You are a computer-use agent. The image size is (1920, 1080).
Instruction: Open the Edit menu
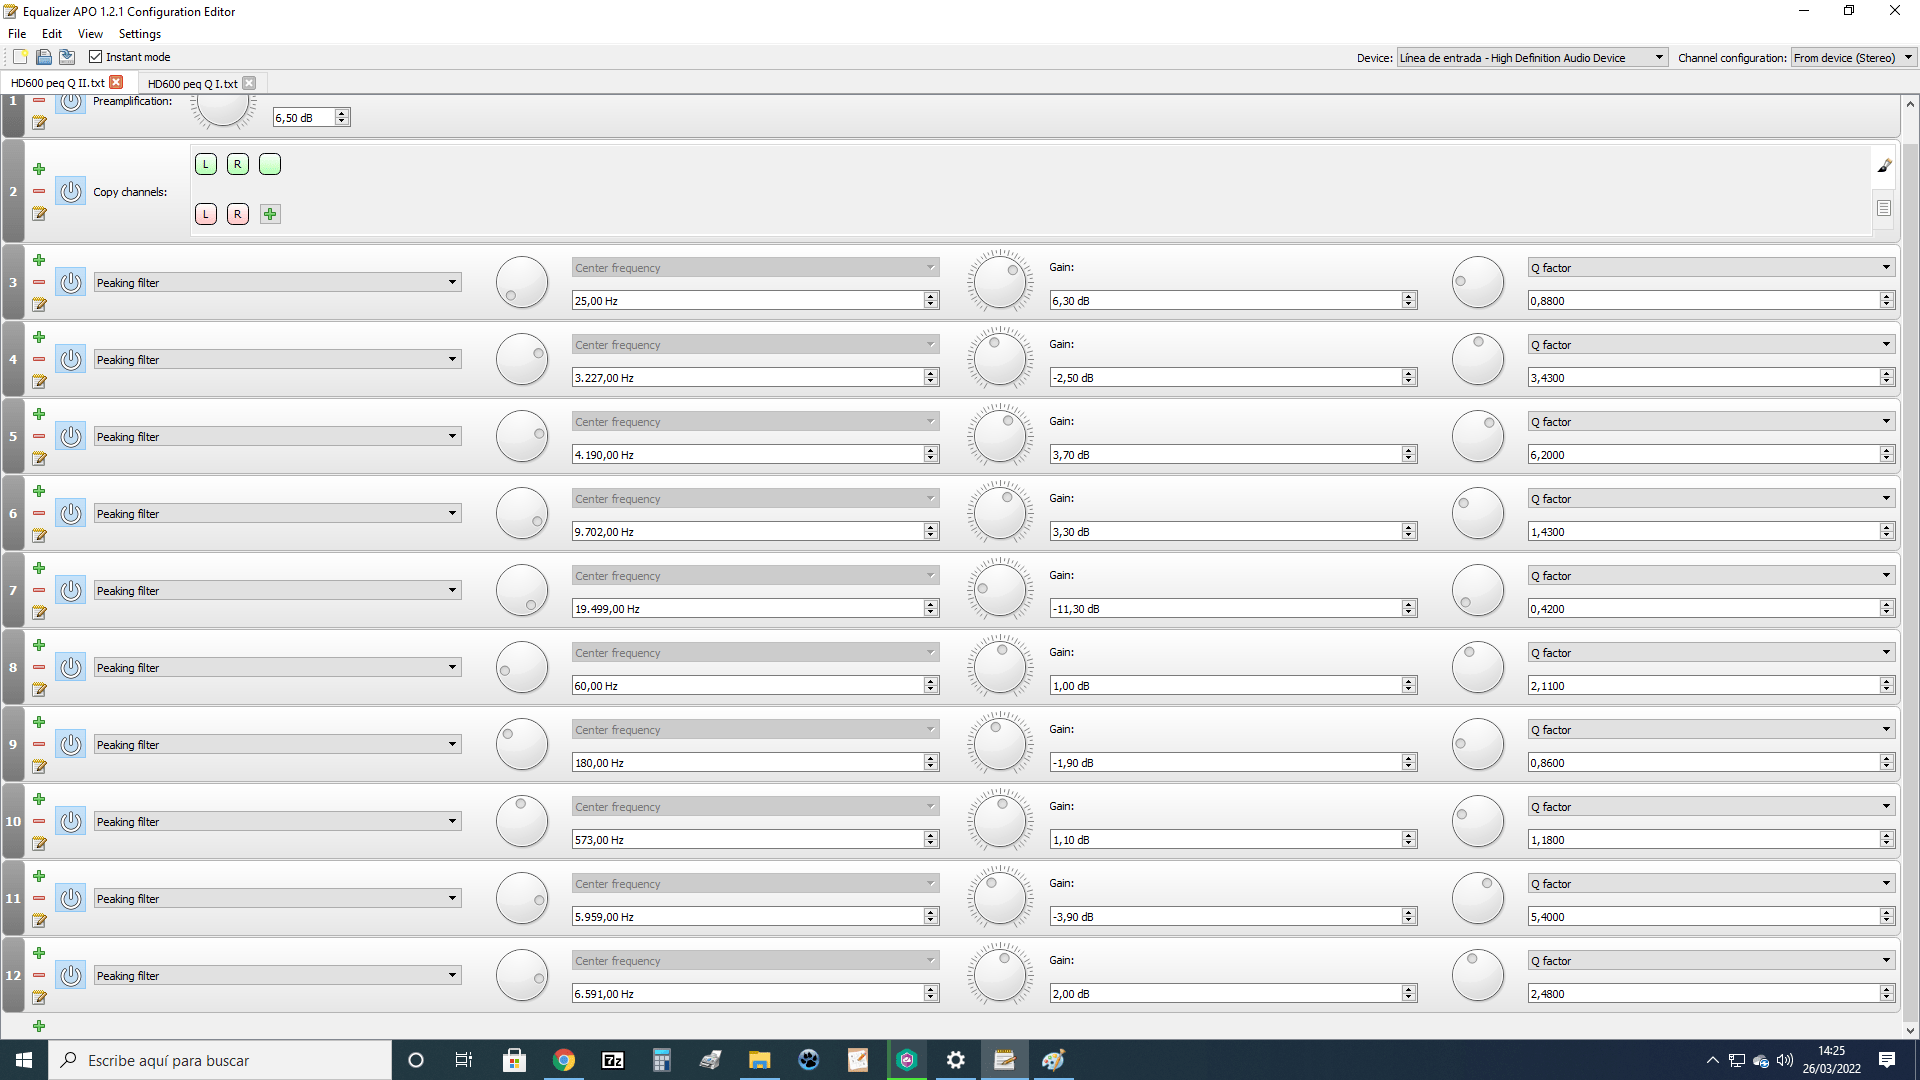pos(52,34)
